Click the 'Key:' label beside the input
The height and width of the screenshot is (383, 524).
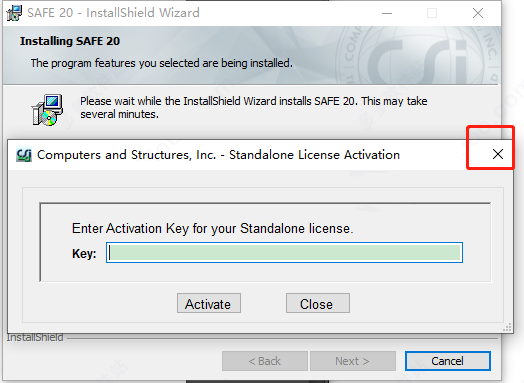[x=84, y=254]
